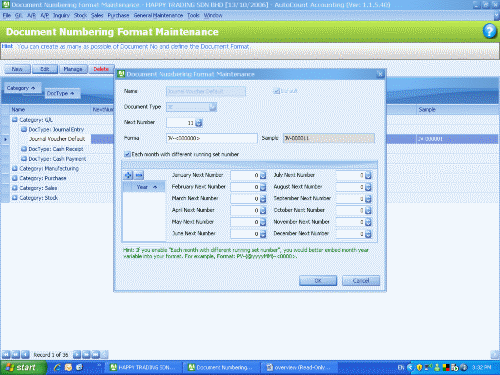The width and height of the screenshot is (500, 375).
Task: Expand Category: Manufacturing tree node
Action: (x=15, y=168)
